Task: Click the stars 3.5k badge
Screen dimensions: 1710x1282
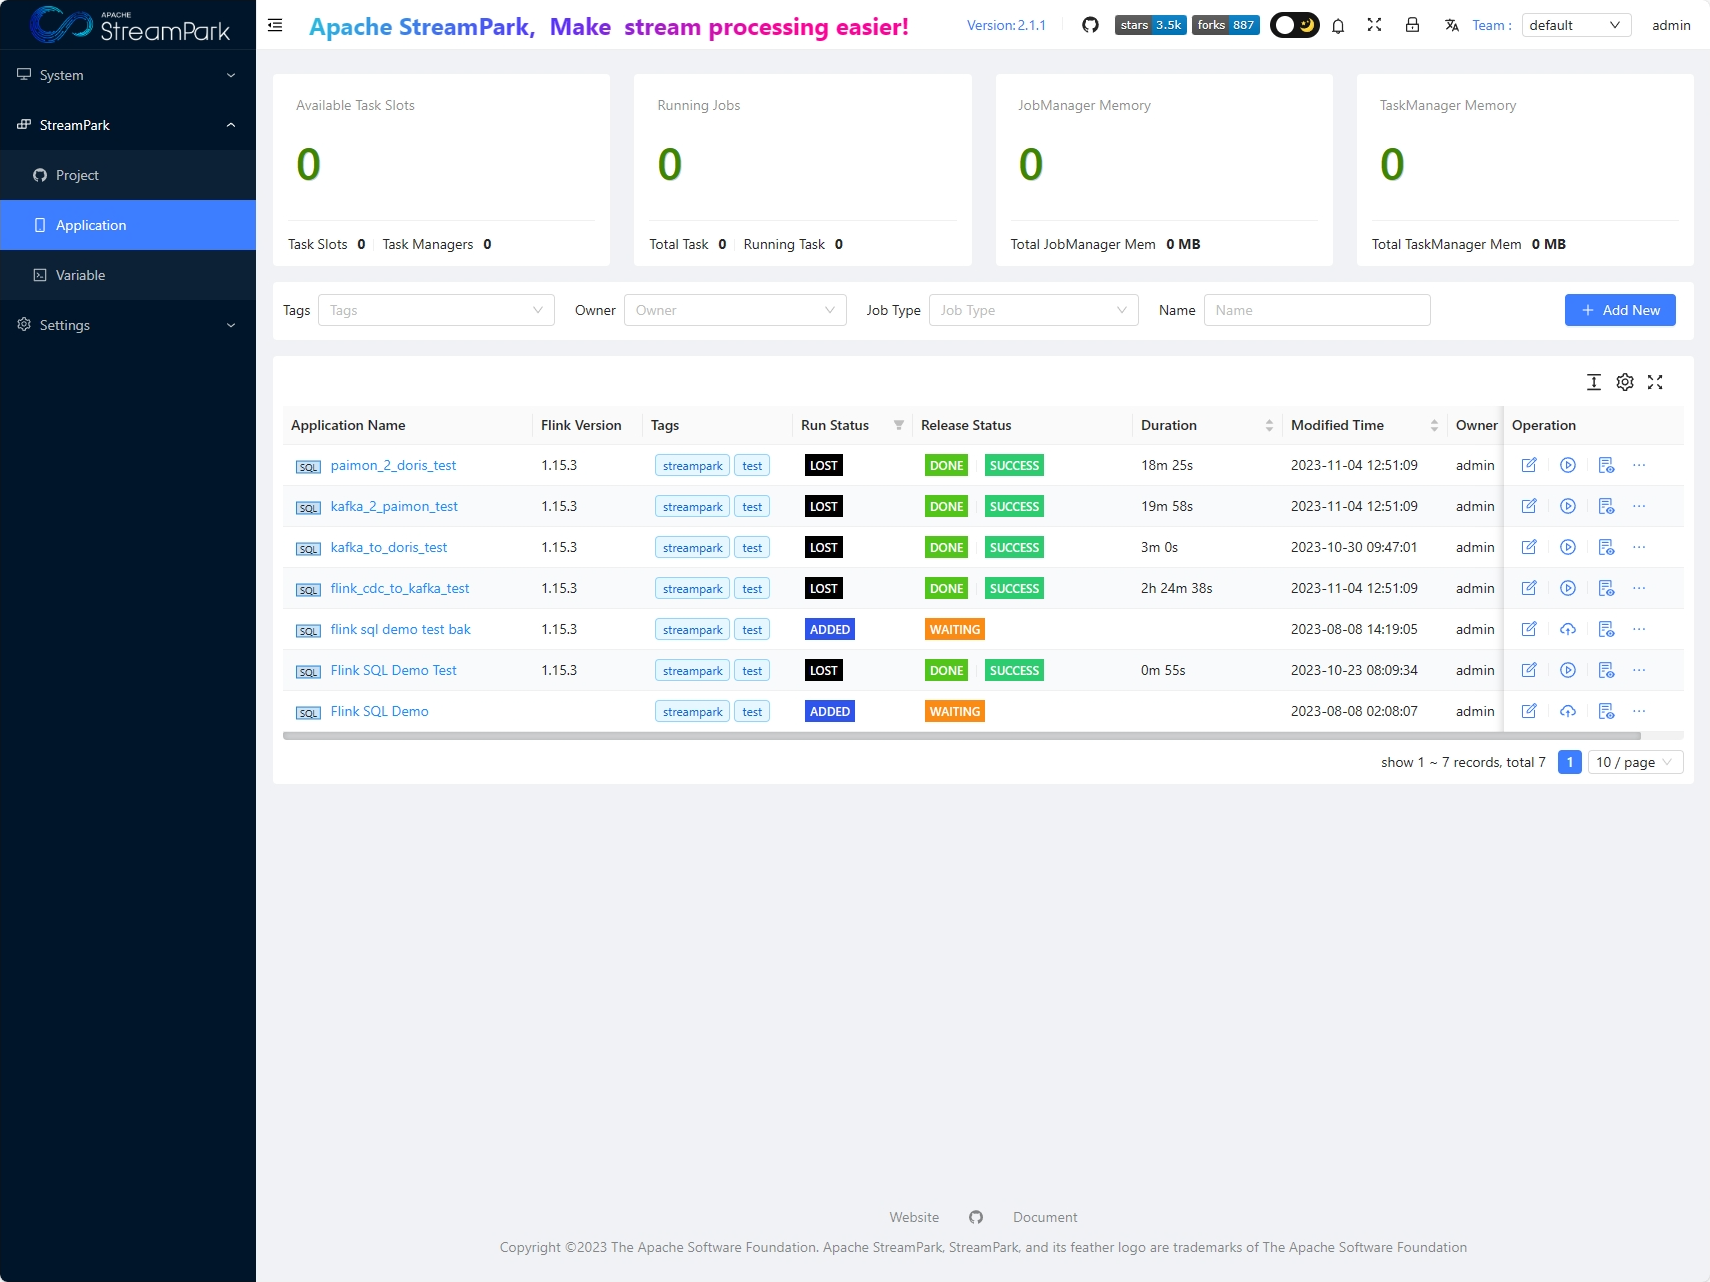Action: point(1150,25)
